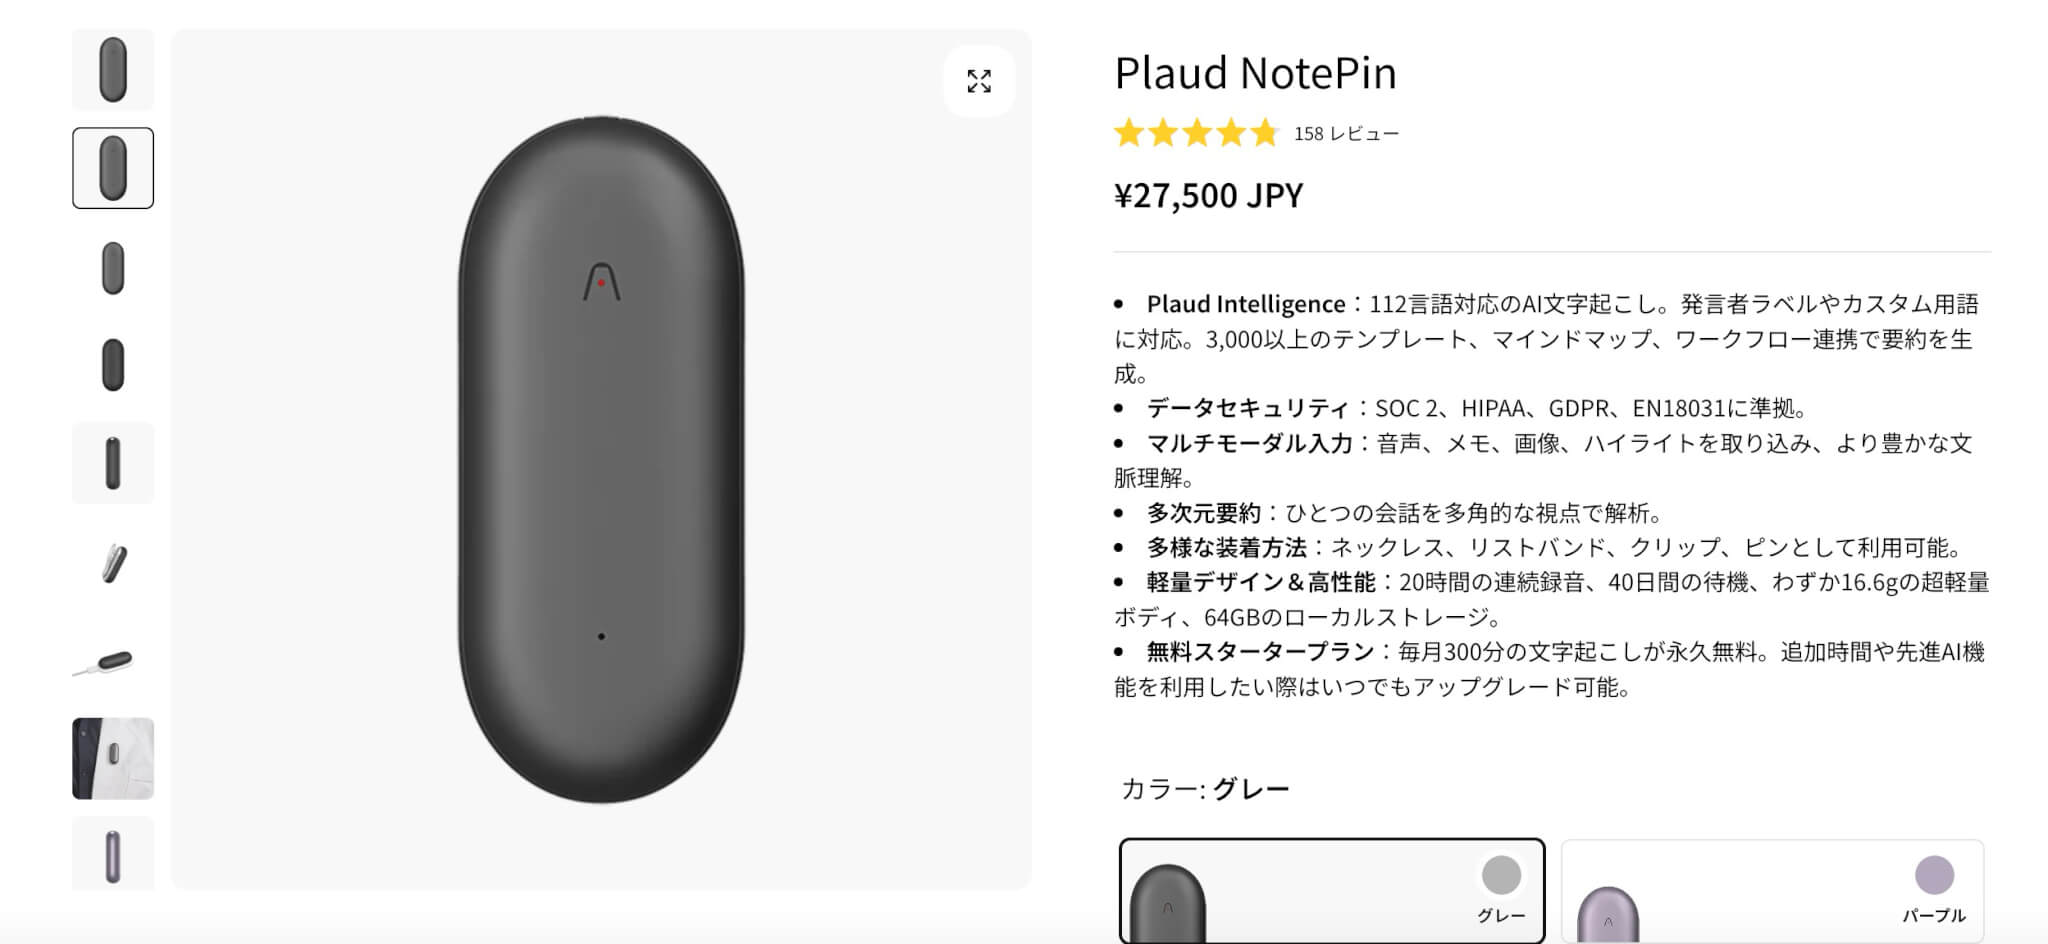Viewport: 2048px width, 944px height.
Task: View thumbnail of NotePin worn on jacket
Action: [x=113, y=758]
